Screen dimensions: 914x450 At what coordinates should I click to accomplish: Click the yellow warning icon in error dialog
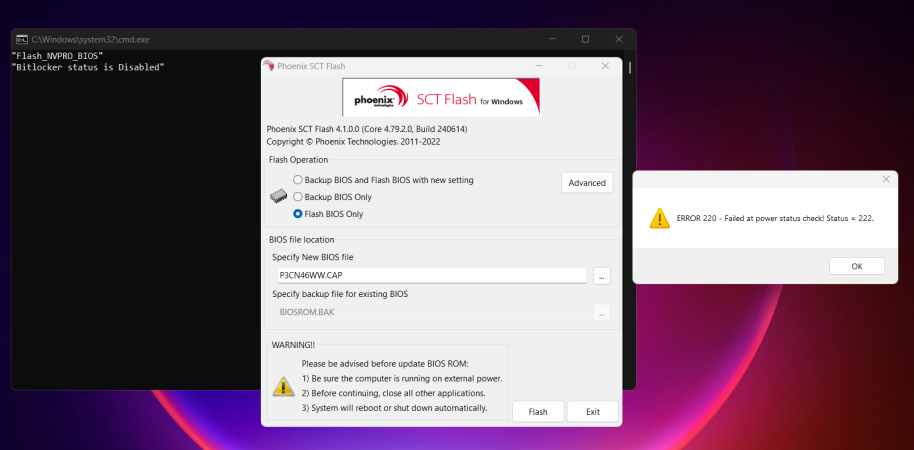[x=660, y=218]
